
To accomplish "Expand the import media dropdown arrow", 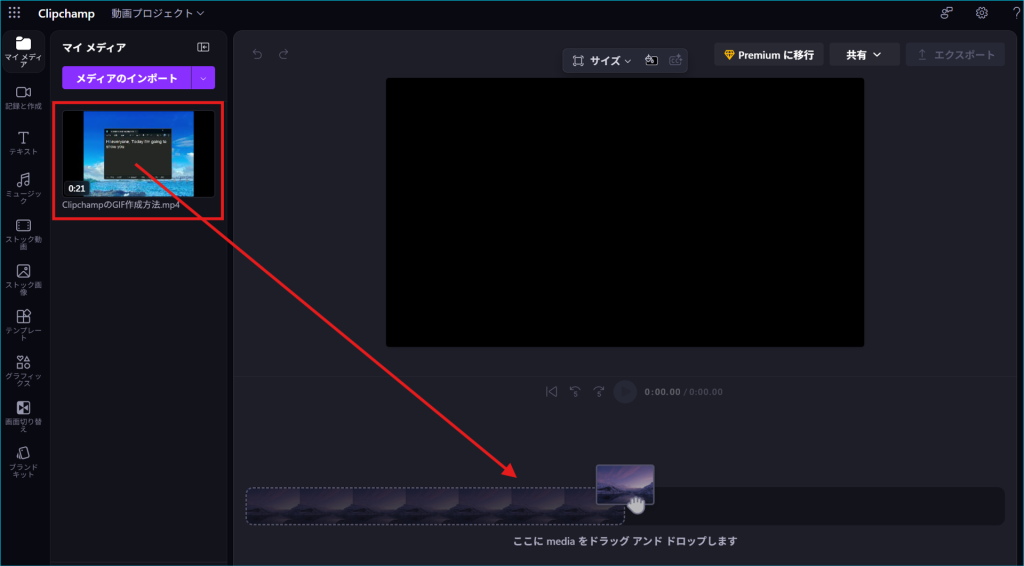I will click(x=204, y=78).
